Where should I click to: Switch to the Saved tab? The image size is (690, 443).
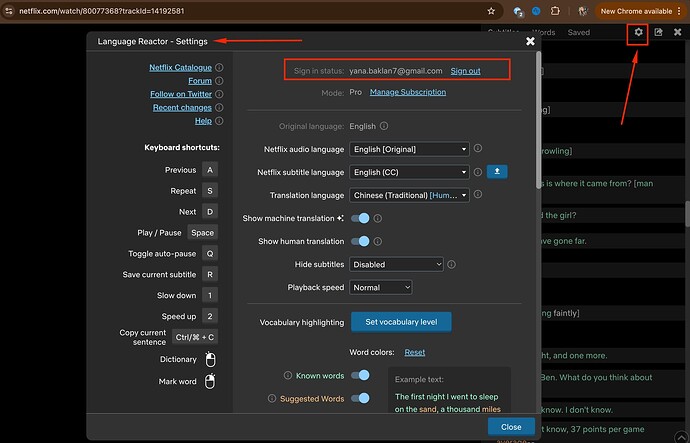pyautogui.click(x=578, y=32)
